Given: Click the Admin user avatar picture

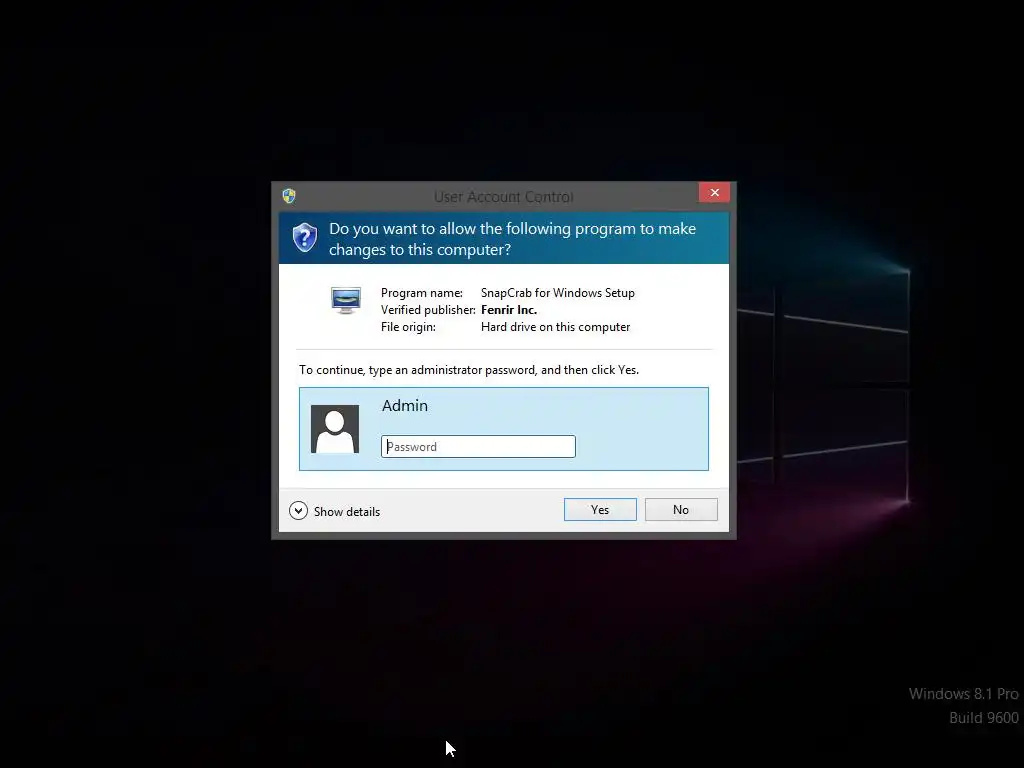Looking at the screenshot, I should [335, 429].
